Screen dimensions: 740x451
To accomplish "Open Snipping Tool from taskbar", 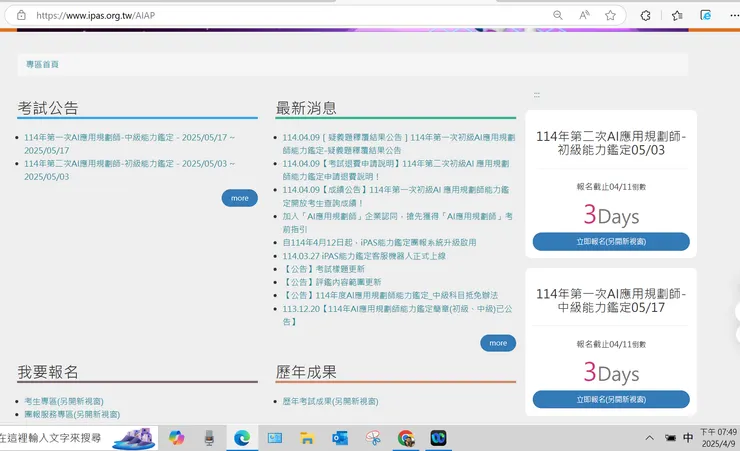I will [x=373, y=438].
